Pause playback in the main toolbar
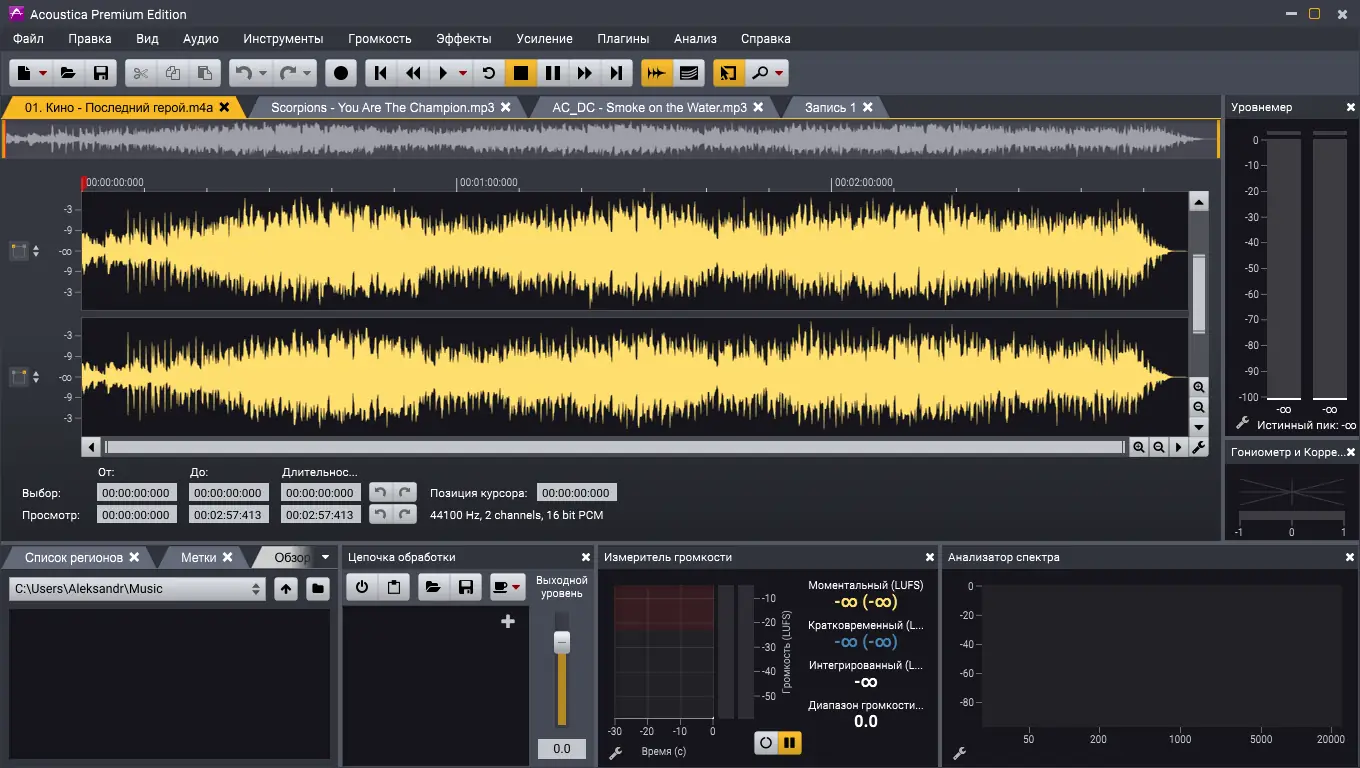 pyautogui.click(x=553, y=73)
